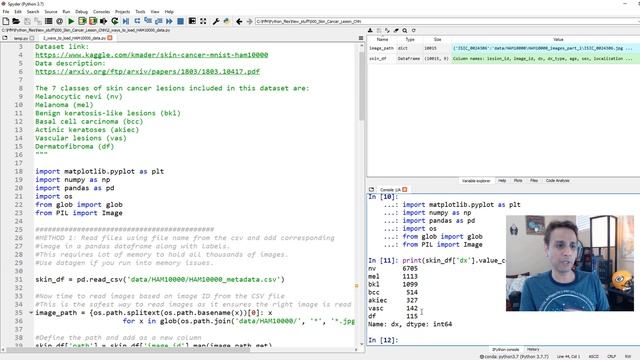Viewport: 640px width, 360px height.
Task: Open the arxiv PDF link
Action: point(147,71)
